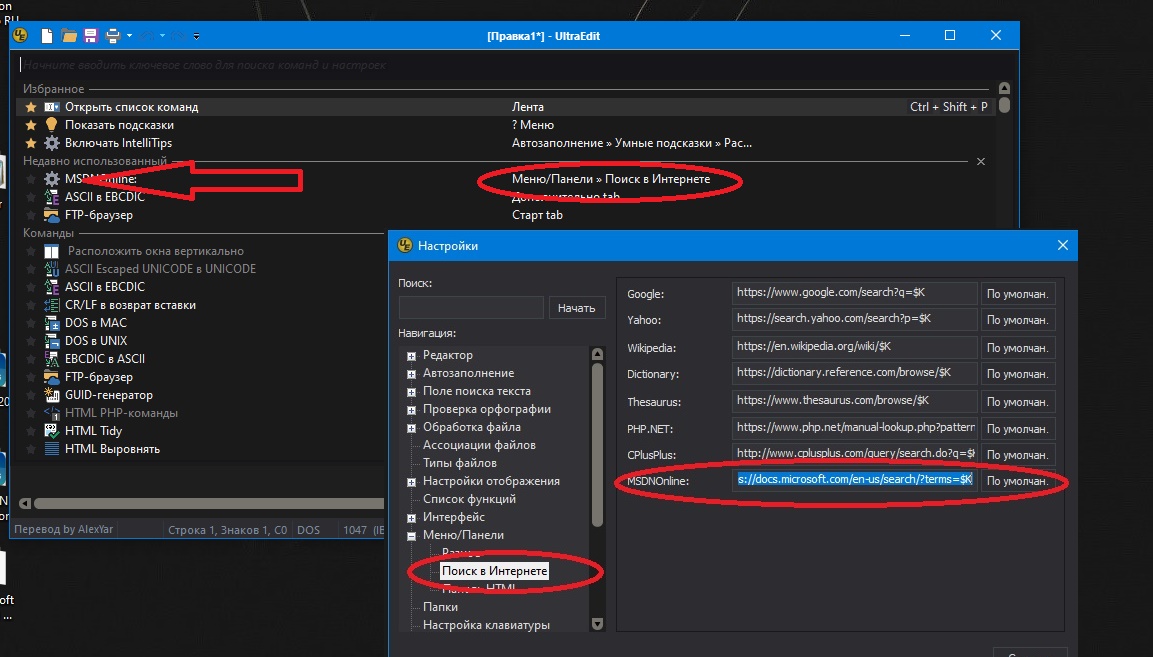
Task: Star 'Расположить окна вертикально' as a favorite
Action: 31,251
